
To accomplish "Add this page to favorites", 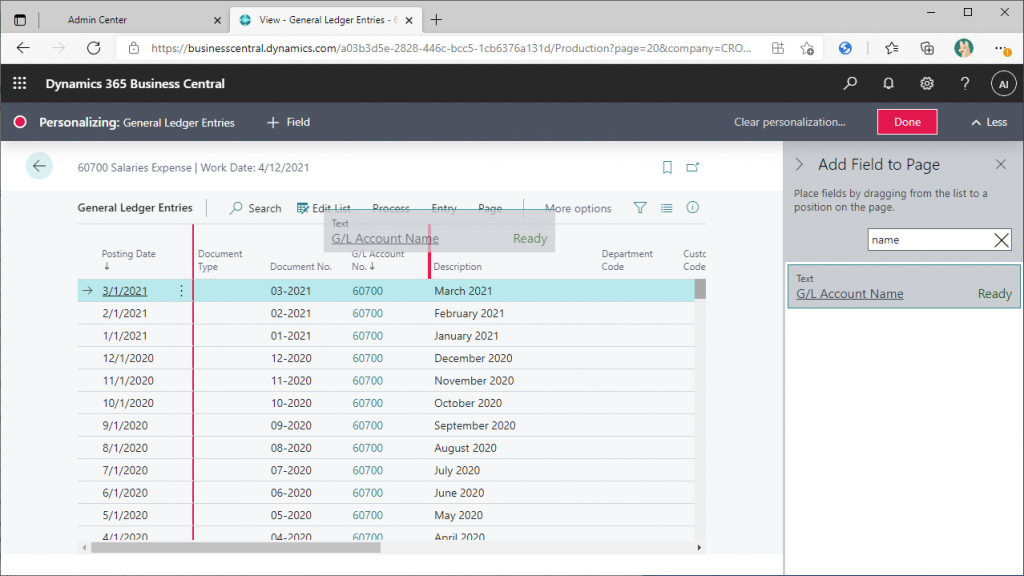I will 807,48.
